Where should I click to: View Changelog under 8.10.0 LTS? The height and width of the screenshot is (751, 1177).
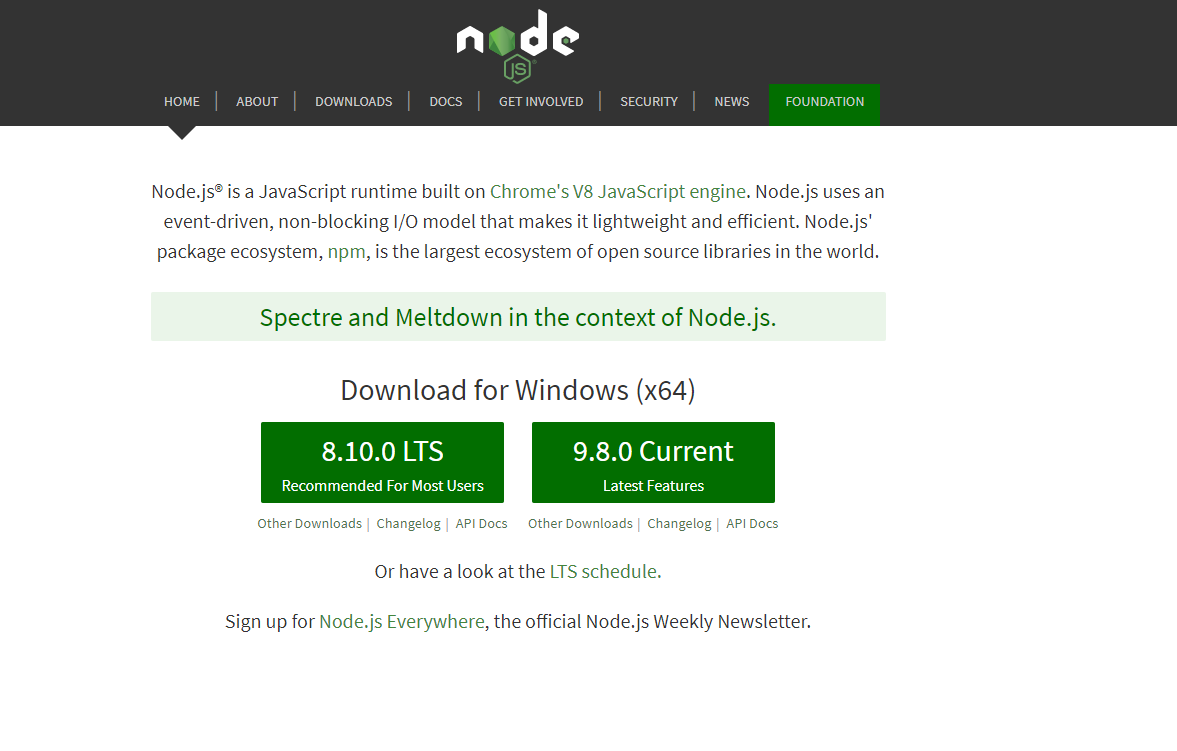[408, 523]
